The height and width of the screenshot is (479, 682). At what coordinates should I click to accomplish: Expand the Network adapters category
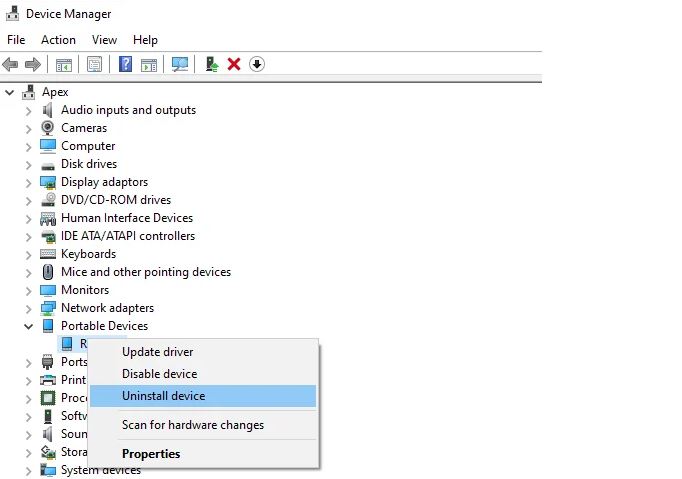pyautogui.click(x=28, y=309)
